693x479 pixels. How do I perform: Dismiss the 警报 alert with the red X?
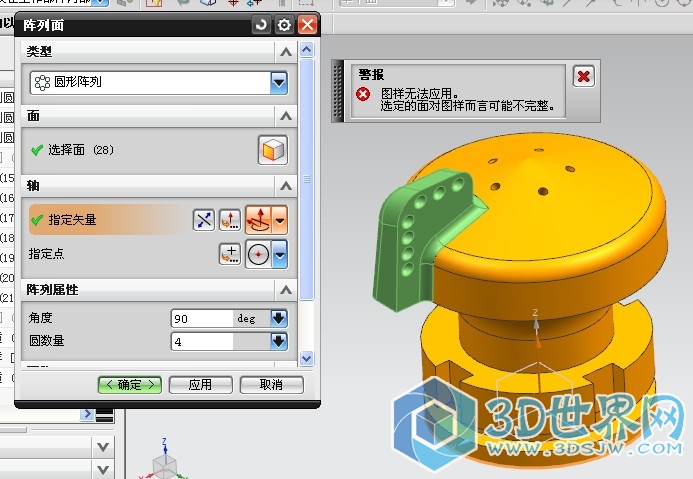coord(583,76)
